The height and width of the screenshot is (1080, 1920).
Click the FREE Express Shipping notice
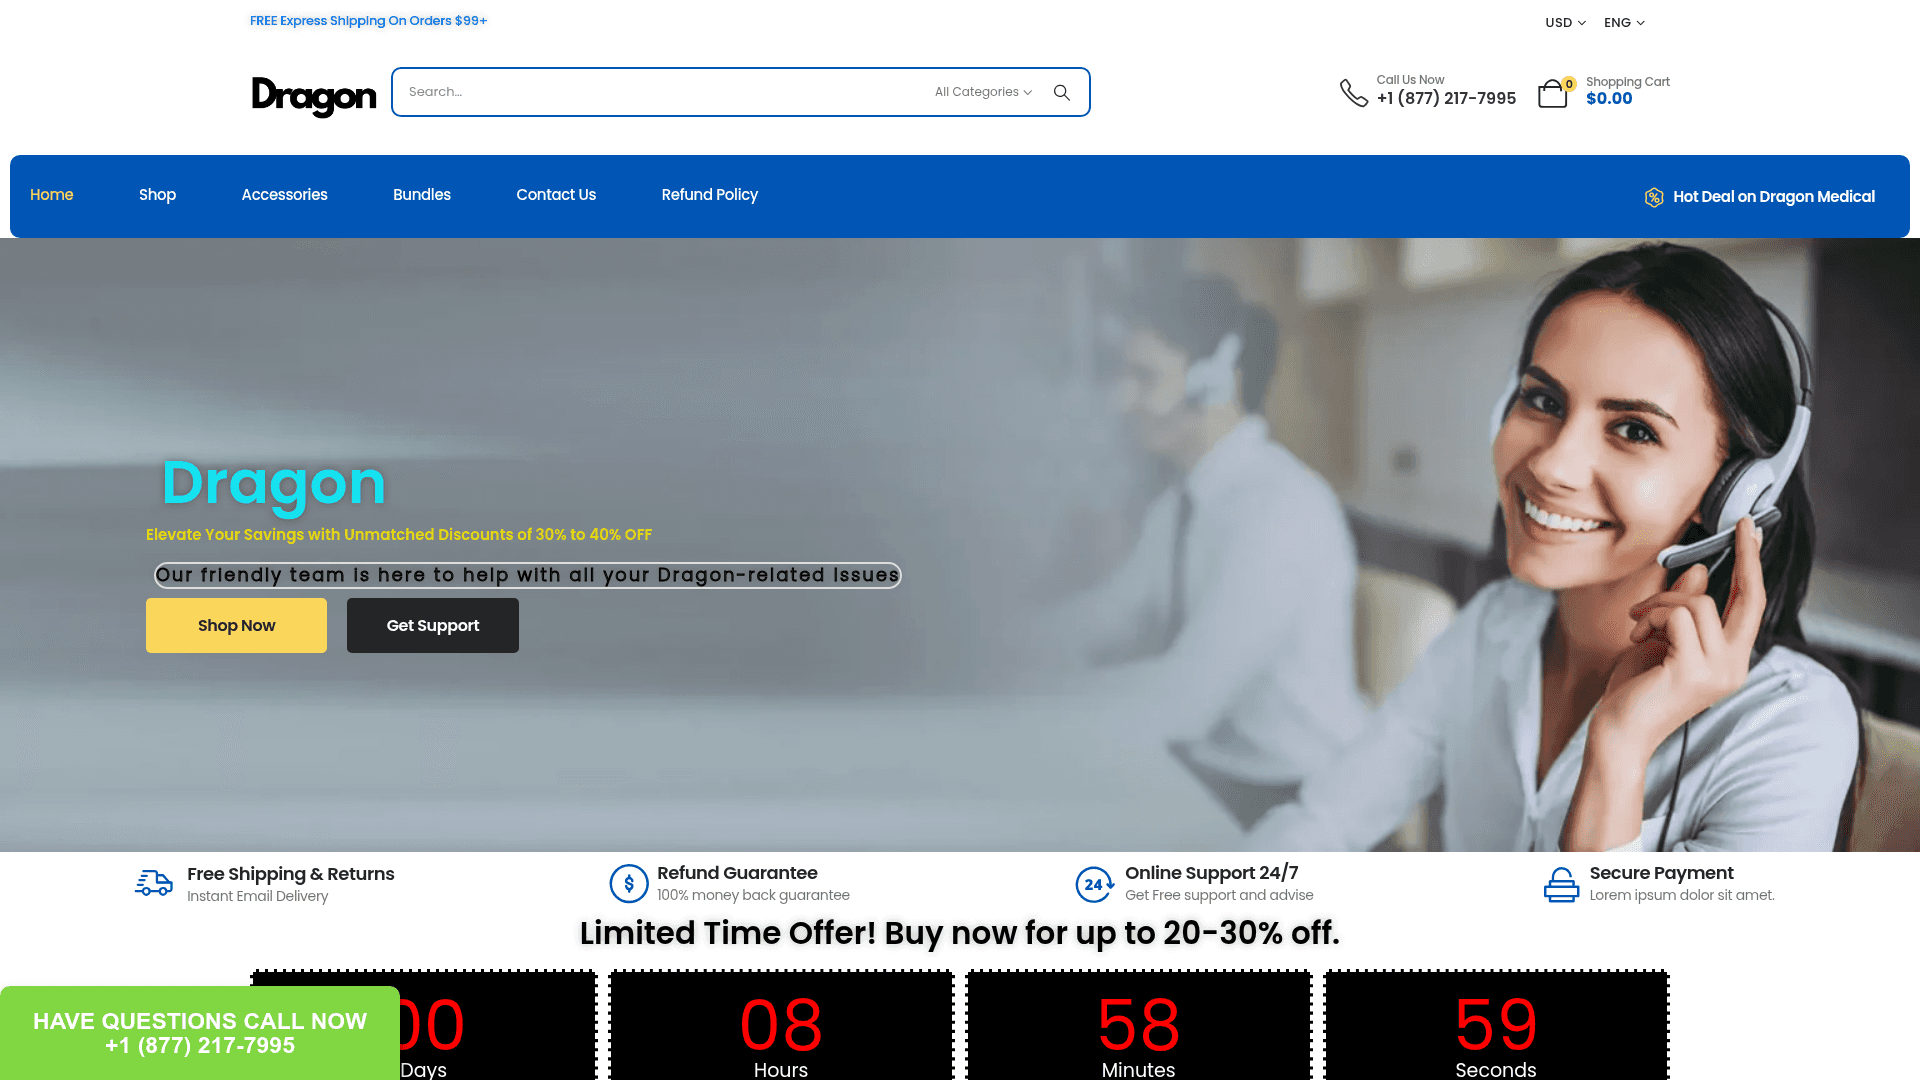tap(368, 21)
